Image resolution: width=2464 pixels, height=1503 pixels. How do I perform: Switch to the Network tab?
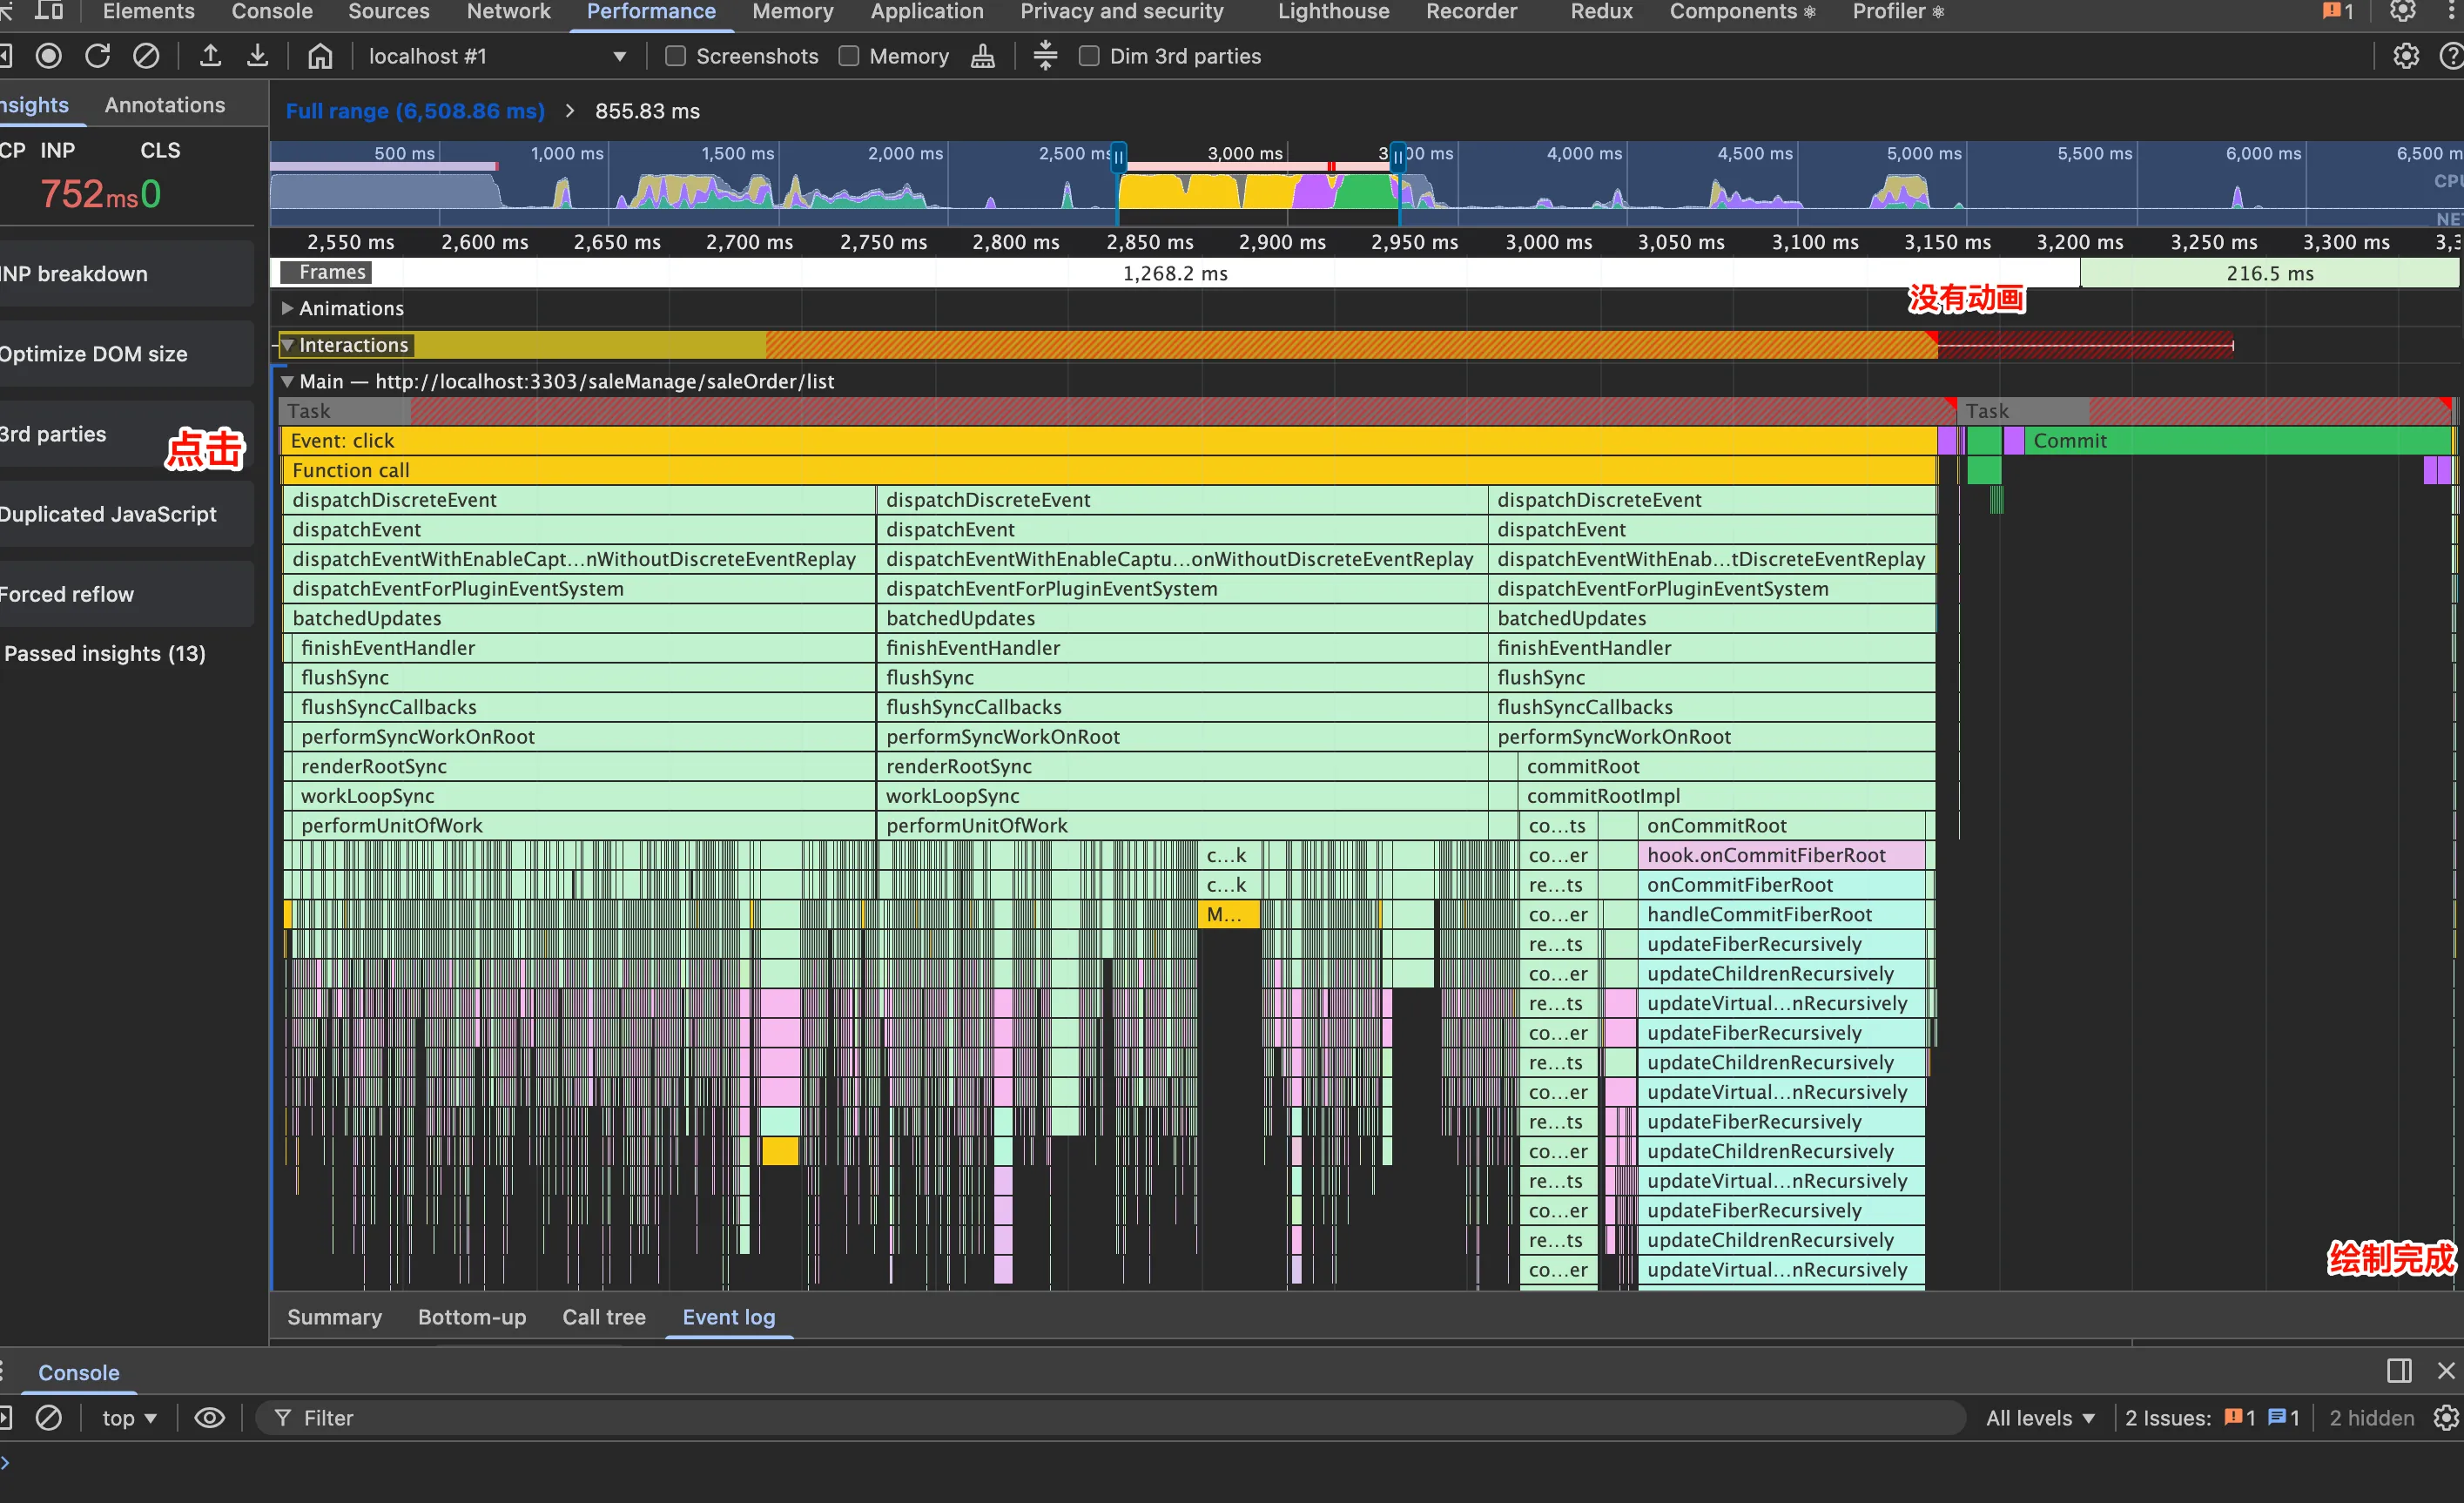pyautogui.click(x=508, y=12)
